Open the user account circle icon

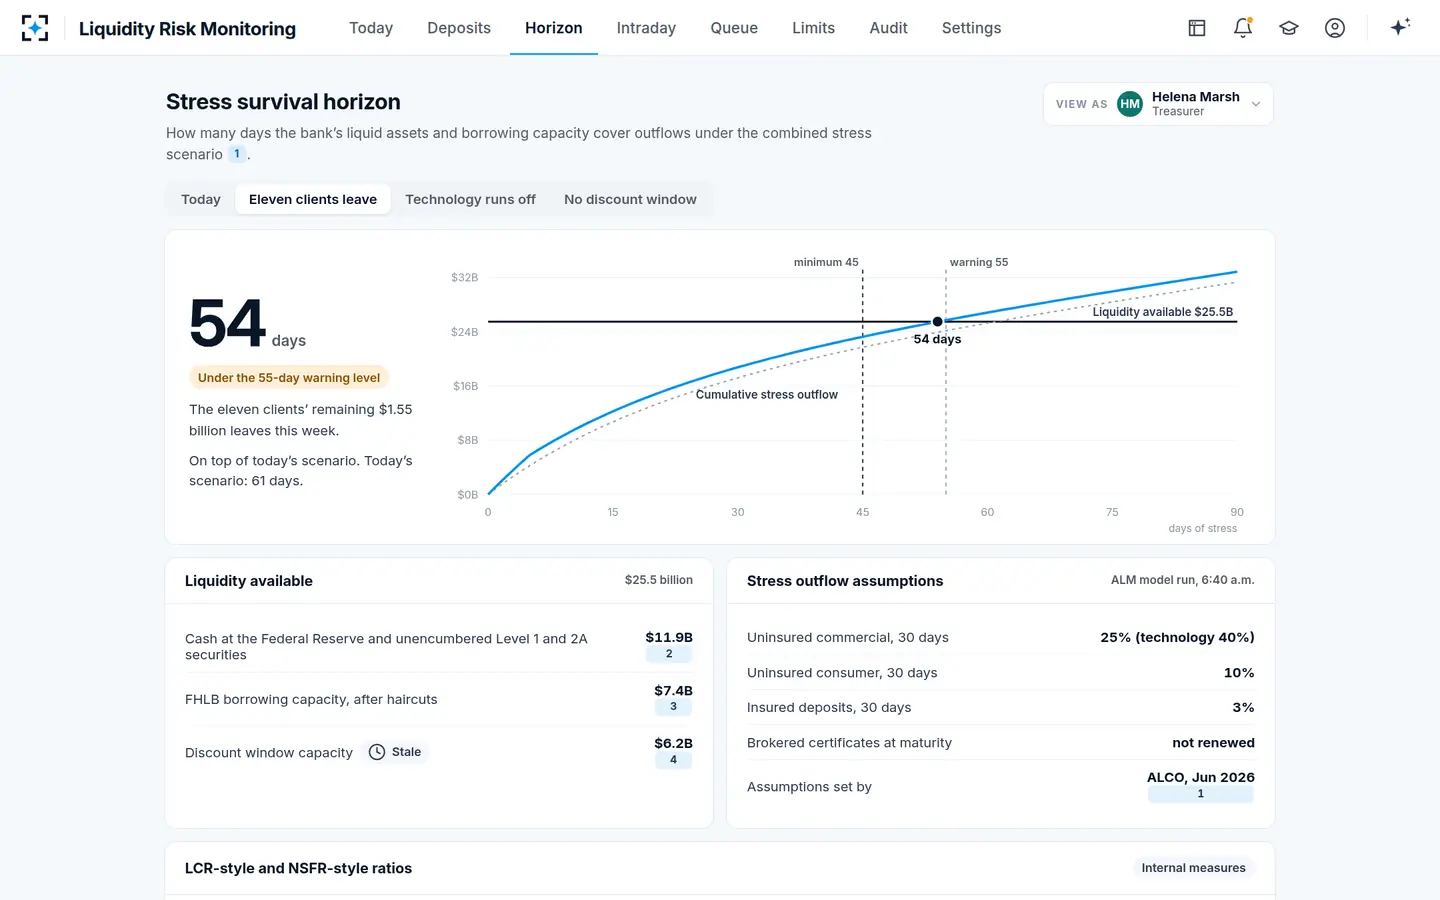click(x=1335, y=28)
